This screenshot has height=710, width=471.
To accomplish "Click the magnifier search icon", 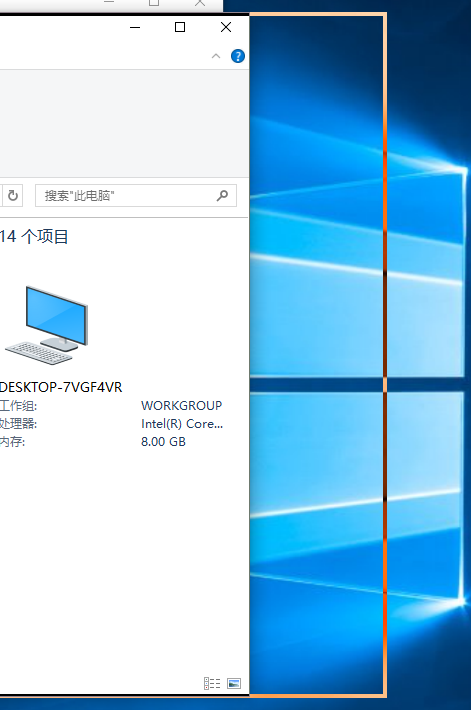I will click(x=222, y=196).
